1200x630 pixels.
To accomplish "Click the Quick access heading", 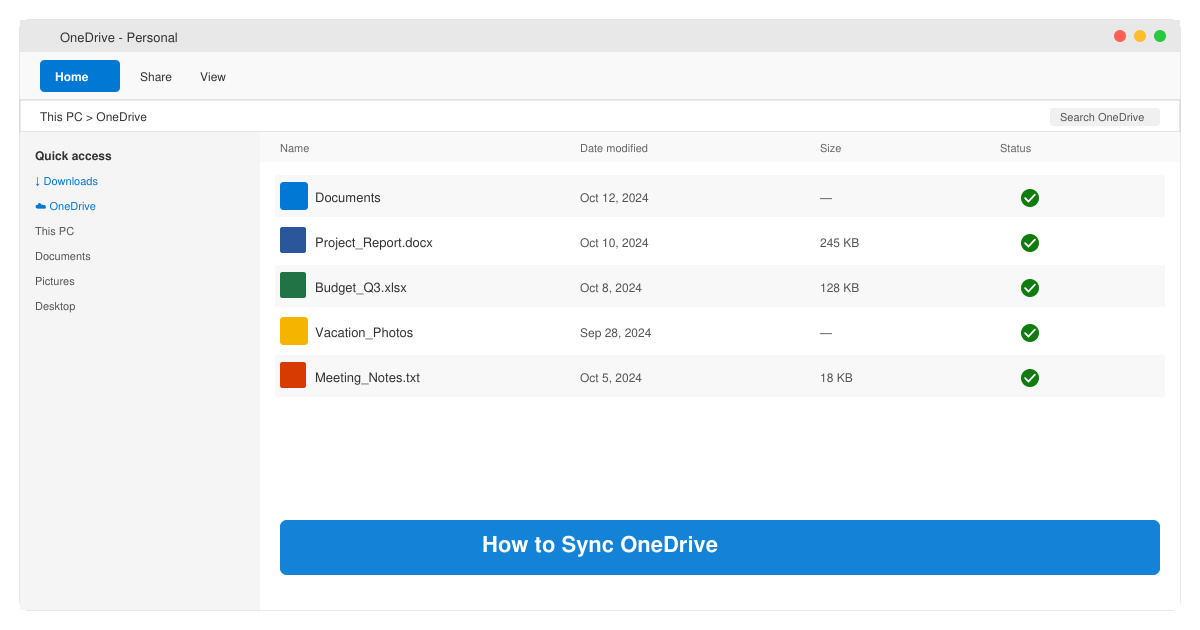I will 73,156.
